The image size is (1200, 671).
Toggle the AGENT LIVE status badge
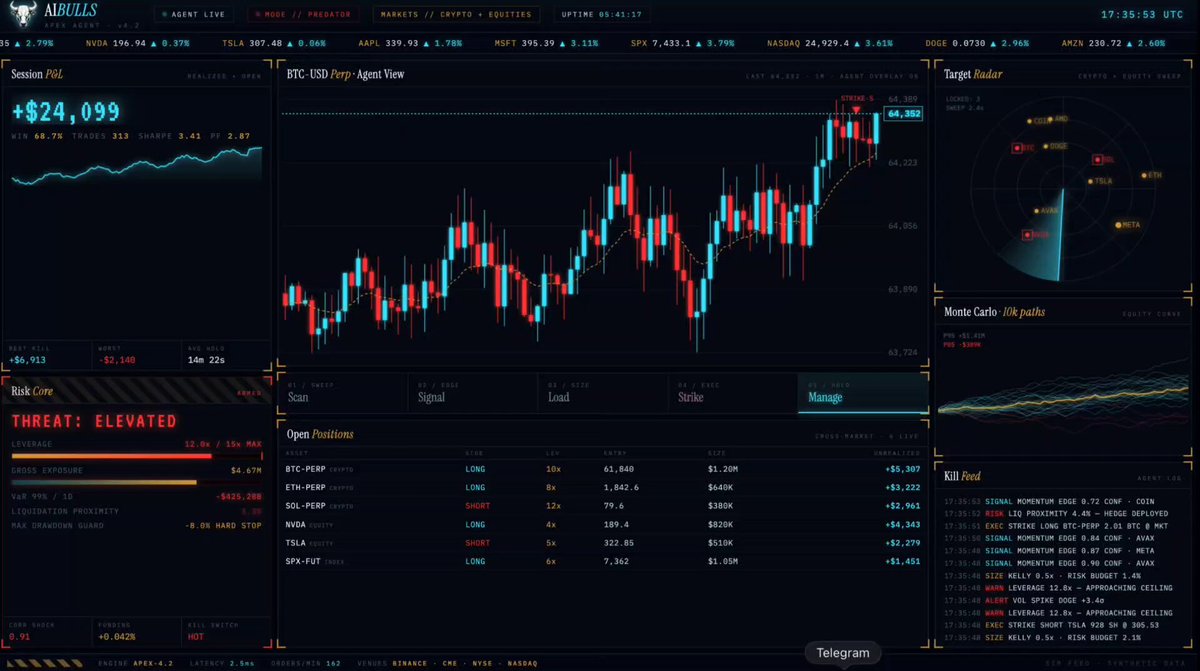(x=194, y=15)
